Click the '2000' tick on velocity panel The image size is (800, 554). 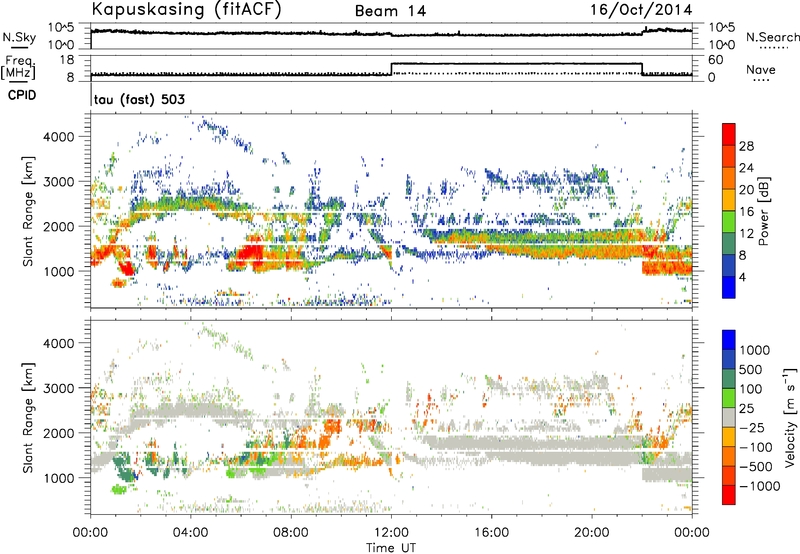59,433
